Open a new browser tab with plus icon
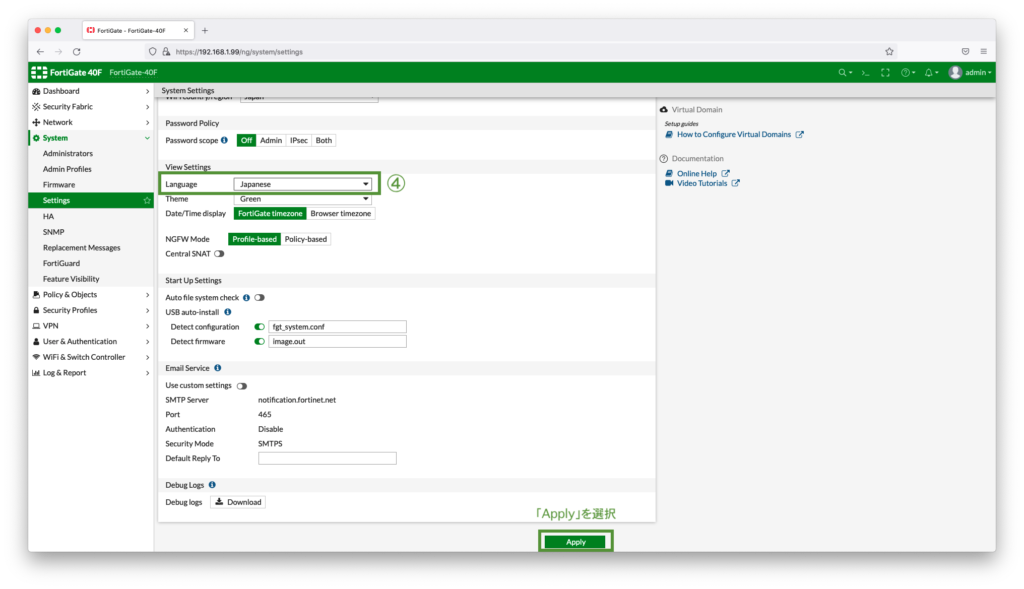1024x589 pixels. [205, 30]
